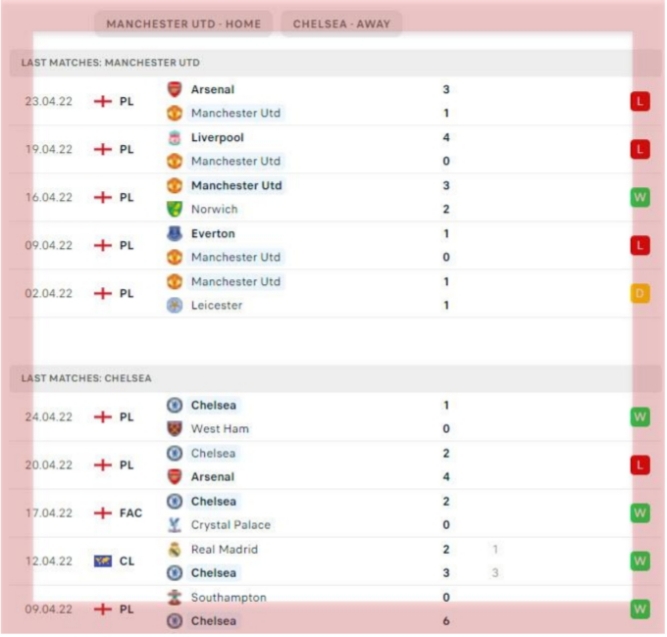Screen dimensions: 667x637
Task: Click L badge for Chelsea-Arsenal match
Action: [x=640, y=465]
